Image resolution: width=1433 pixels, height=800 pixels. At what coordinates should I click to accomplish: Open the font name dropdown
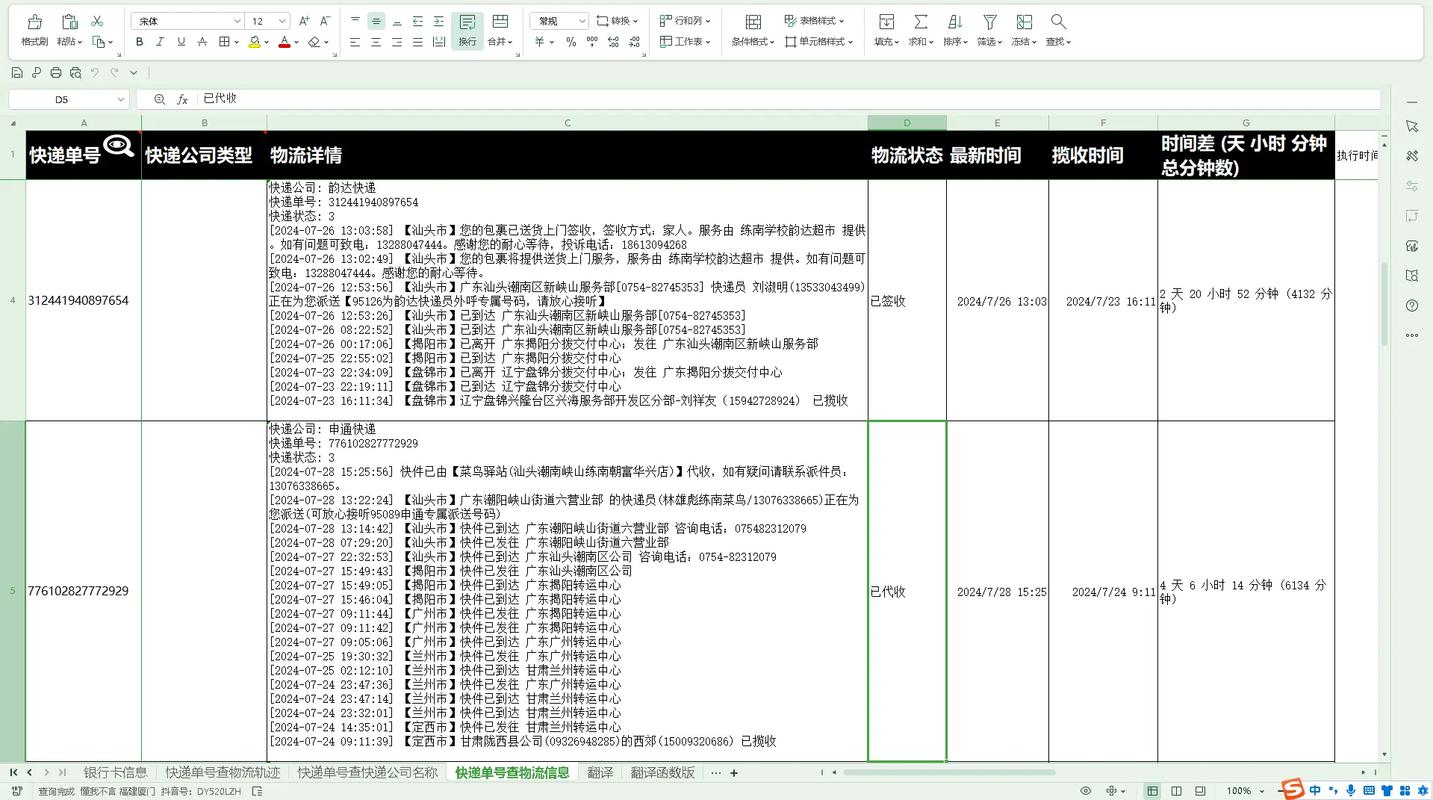pyautogui.click(x=236, y=19)
